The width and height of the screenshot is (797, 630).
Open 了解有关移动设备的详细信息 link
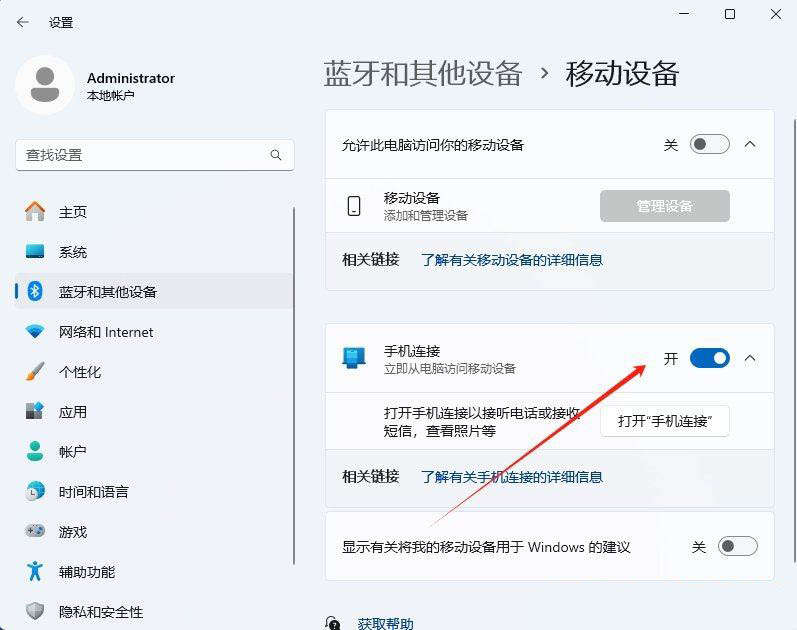click(x=511, y=260)
